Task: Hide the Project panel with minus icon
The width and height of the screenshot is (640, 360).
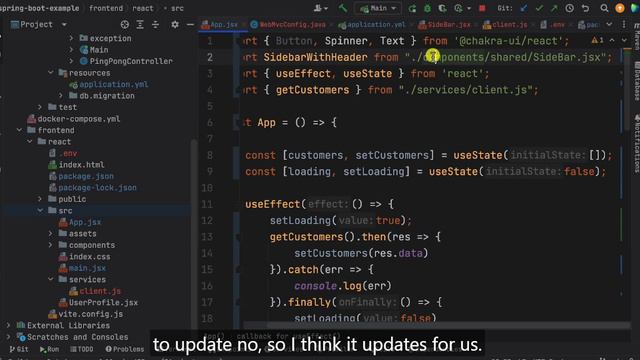Action: tap(190, 25)
